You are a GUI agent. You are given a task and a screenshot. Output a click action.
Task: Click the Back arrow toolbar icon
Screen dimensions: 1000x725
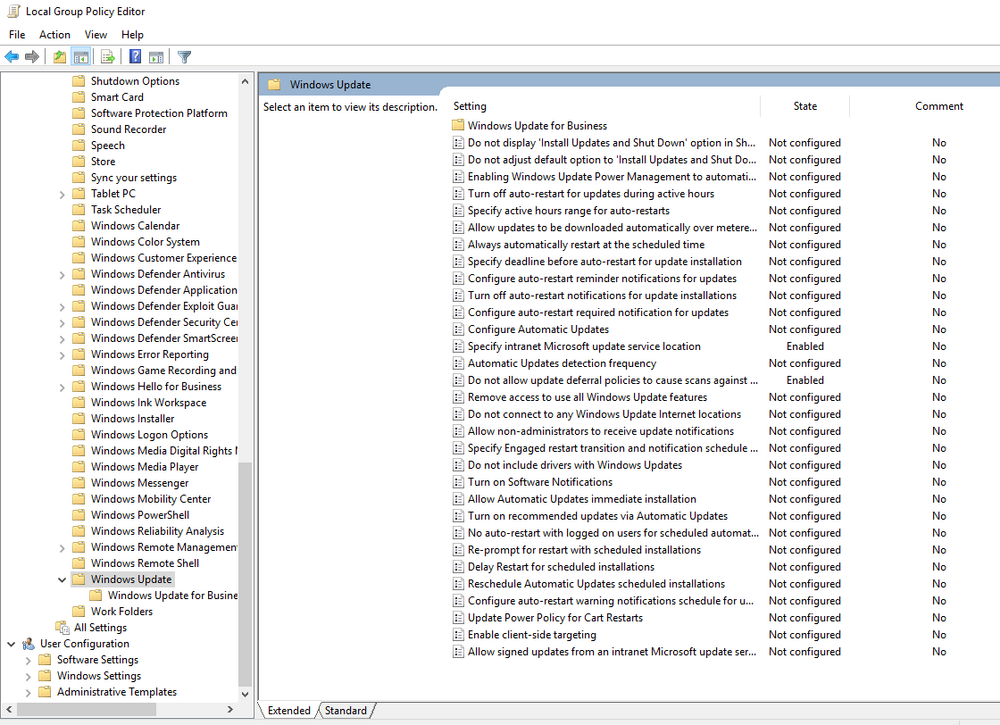coord(11,57)
